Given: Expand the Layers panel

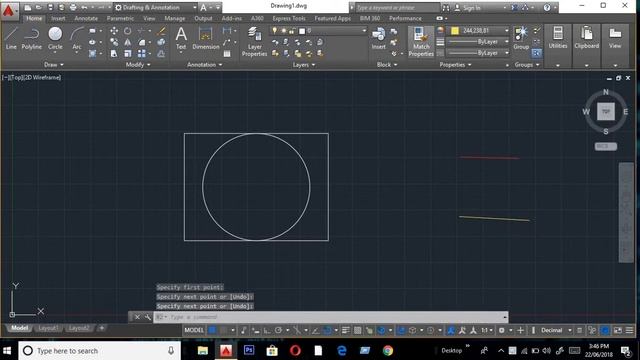Looking at the screenshot, I should coord(304,64).
